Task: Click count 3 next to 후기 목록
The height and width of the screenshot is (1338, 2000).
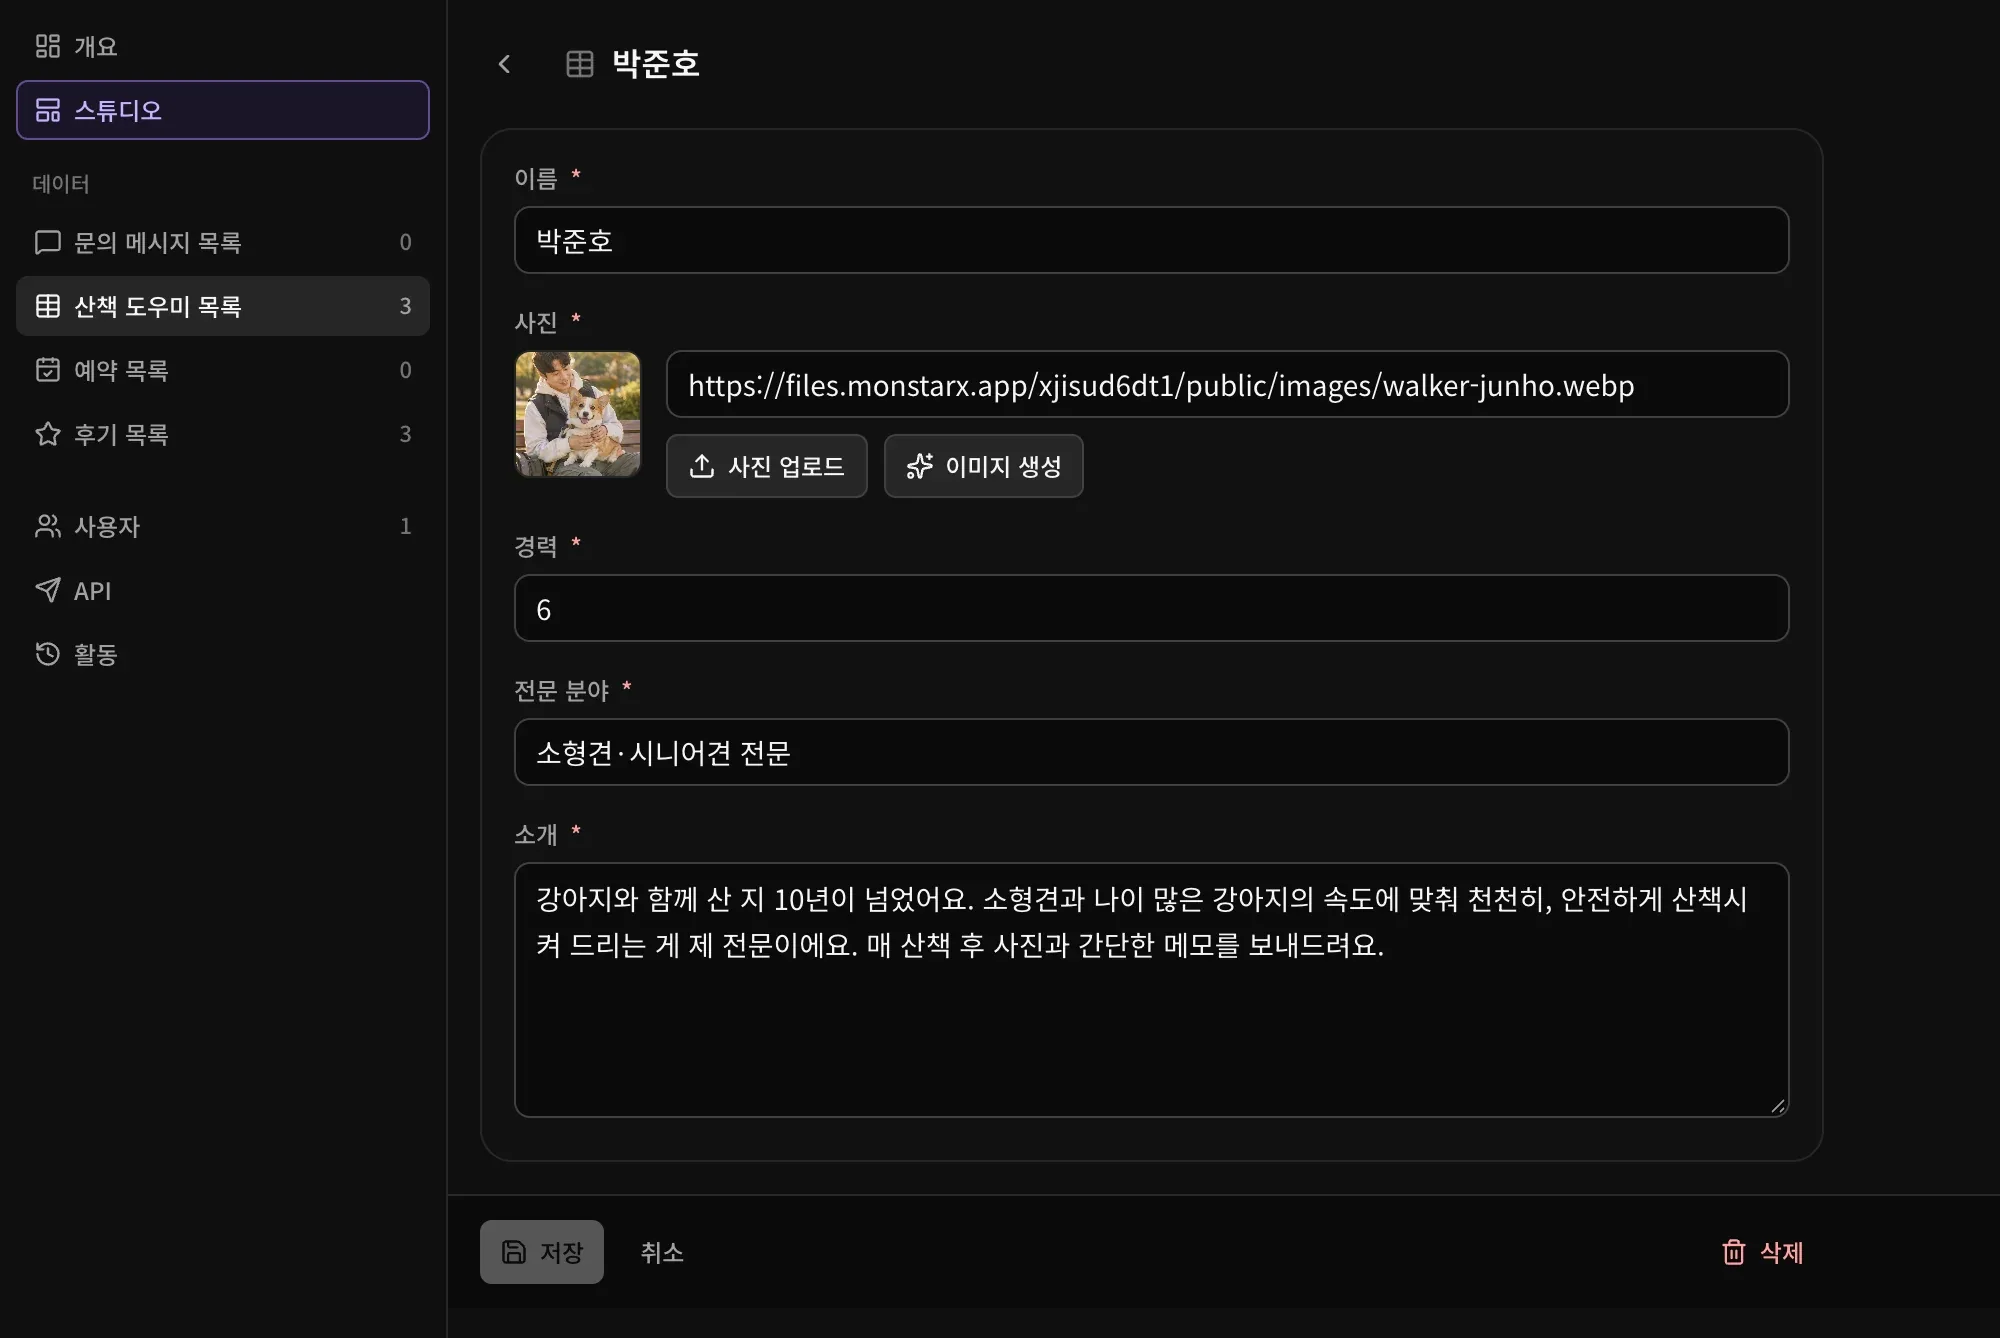Action: (x=405, y=434)
